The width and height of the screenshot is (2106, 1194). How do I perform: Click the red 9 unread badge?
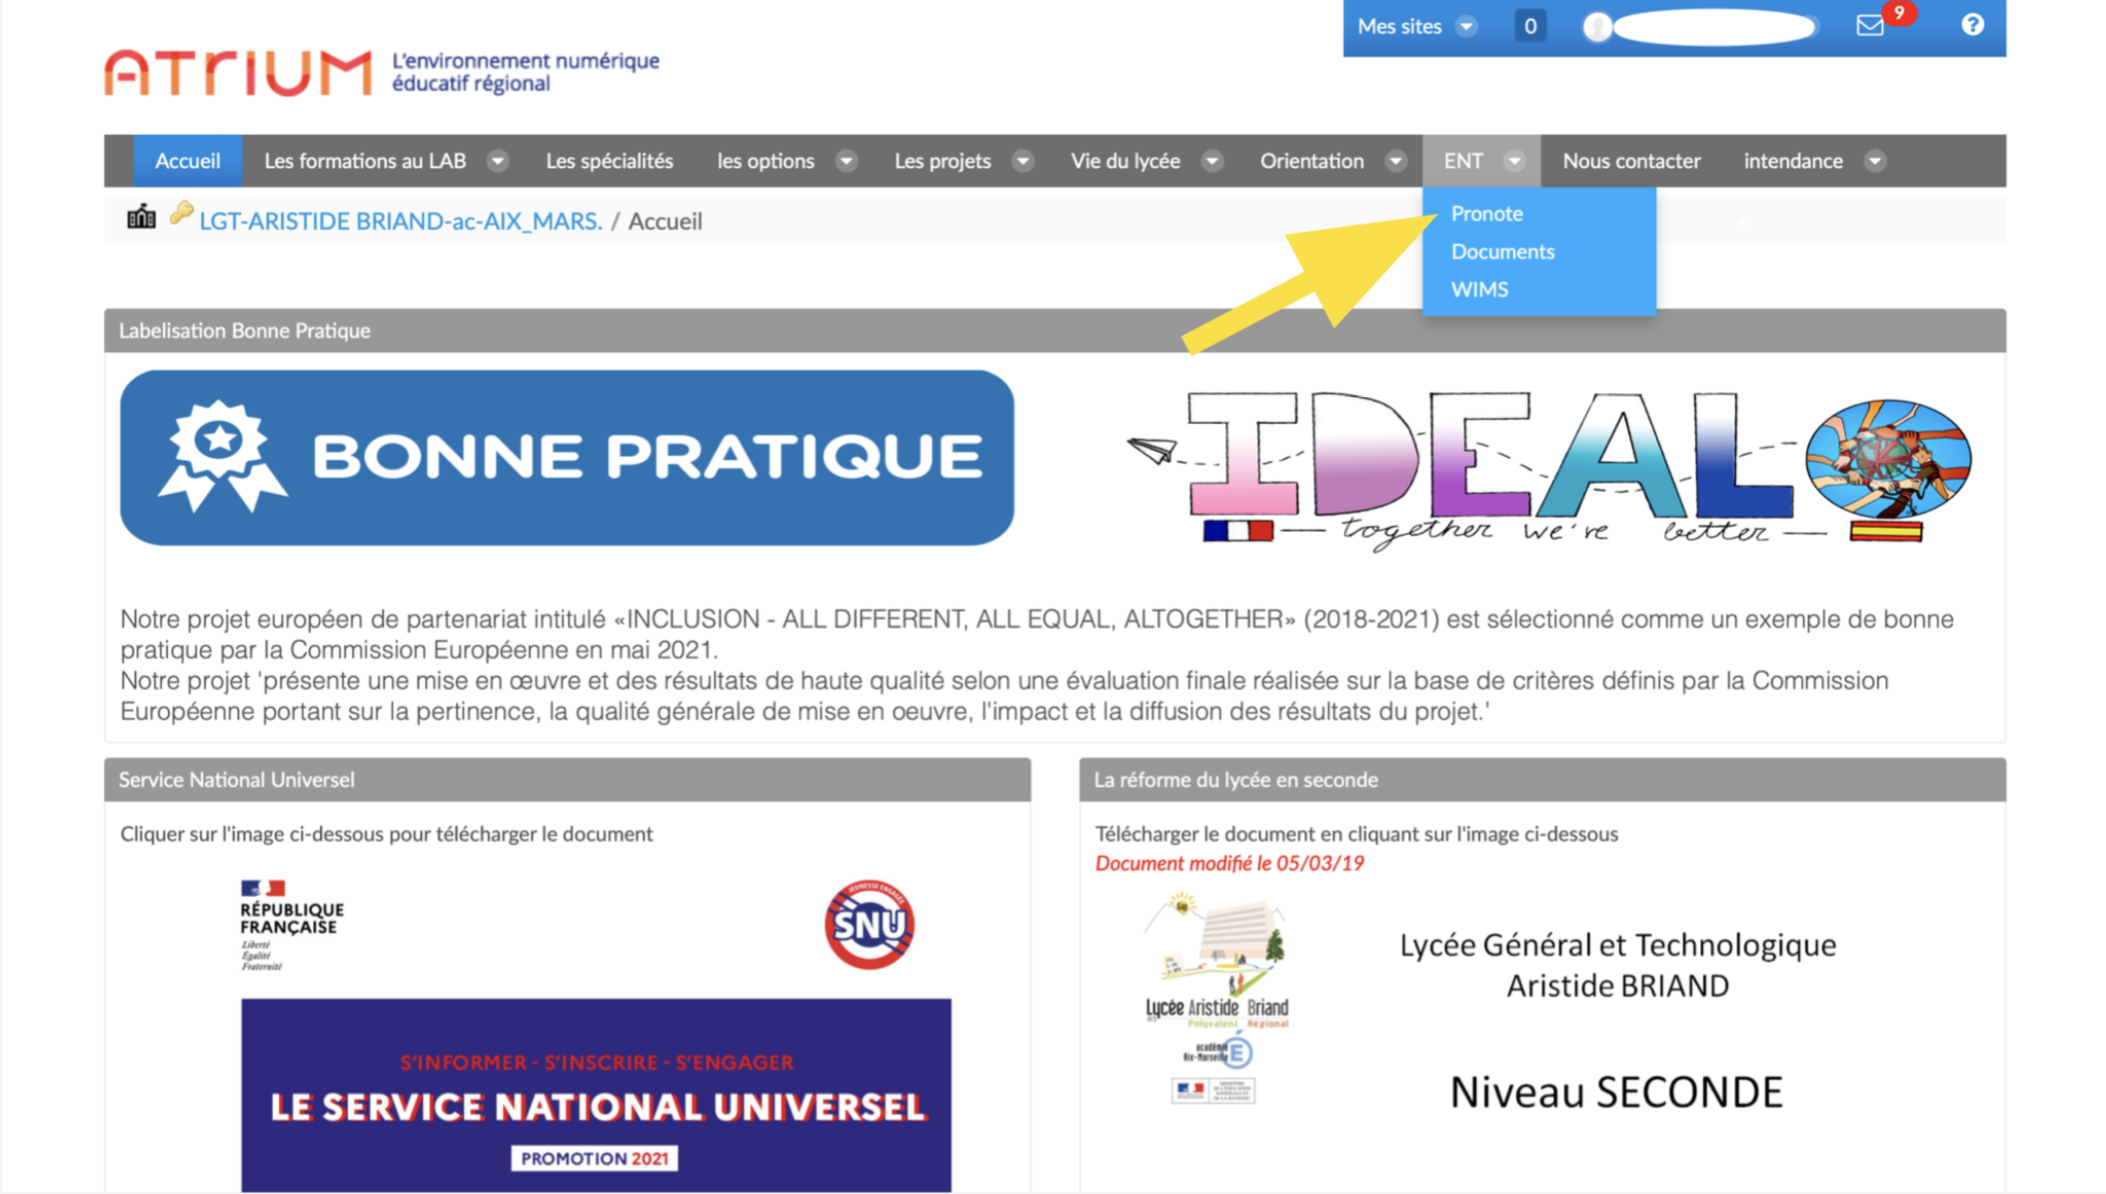(x=1898, y=13)
